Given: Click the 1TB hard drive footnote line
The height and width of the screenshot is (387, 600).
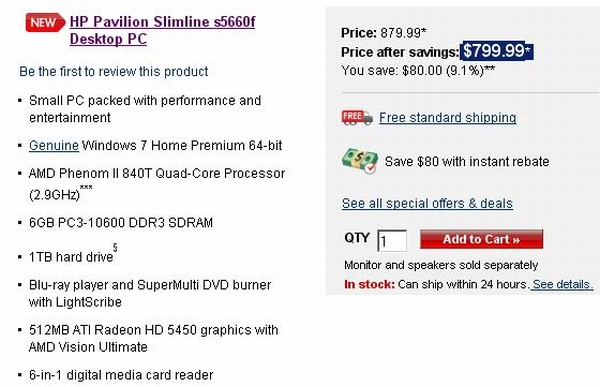Looking at the screenshot, I should point(73,254).
